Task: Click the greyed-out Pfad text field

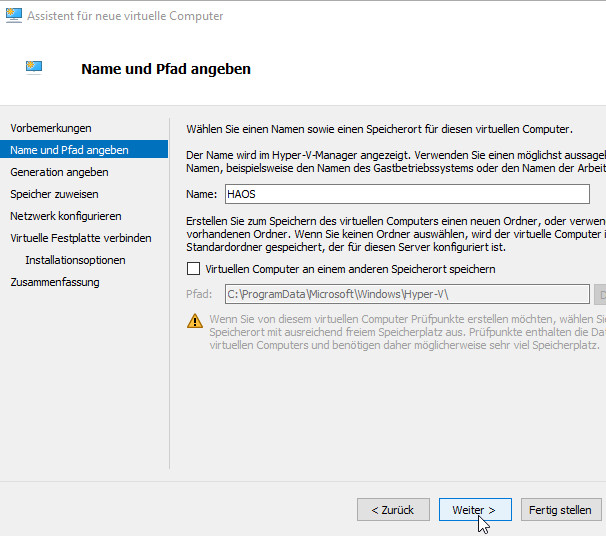Action: point(406,294)
